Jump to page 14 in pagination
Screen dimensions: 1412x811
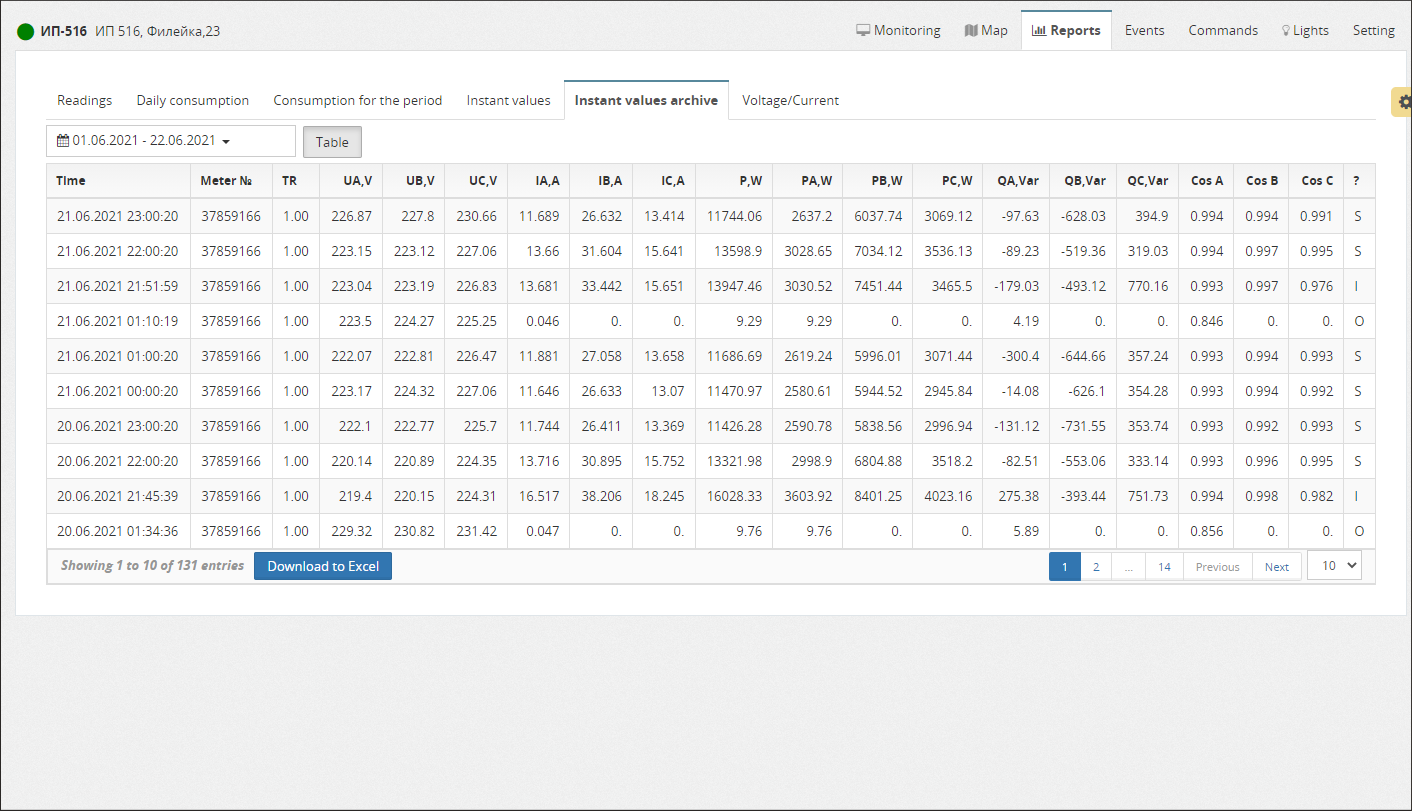(x=1164, y=567)
